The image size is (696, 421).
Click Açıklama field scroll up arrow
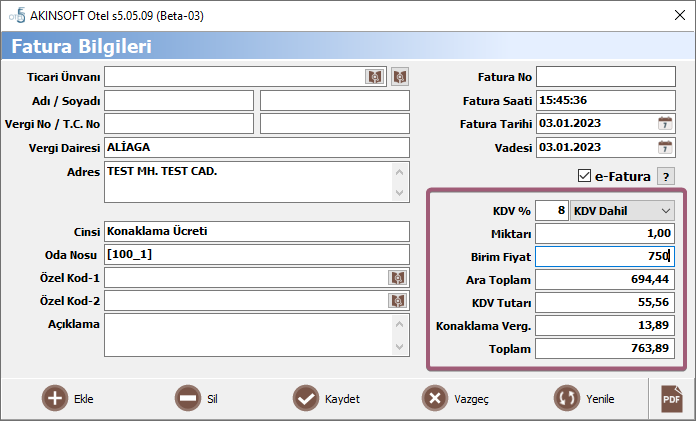[399, 325]
